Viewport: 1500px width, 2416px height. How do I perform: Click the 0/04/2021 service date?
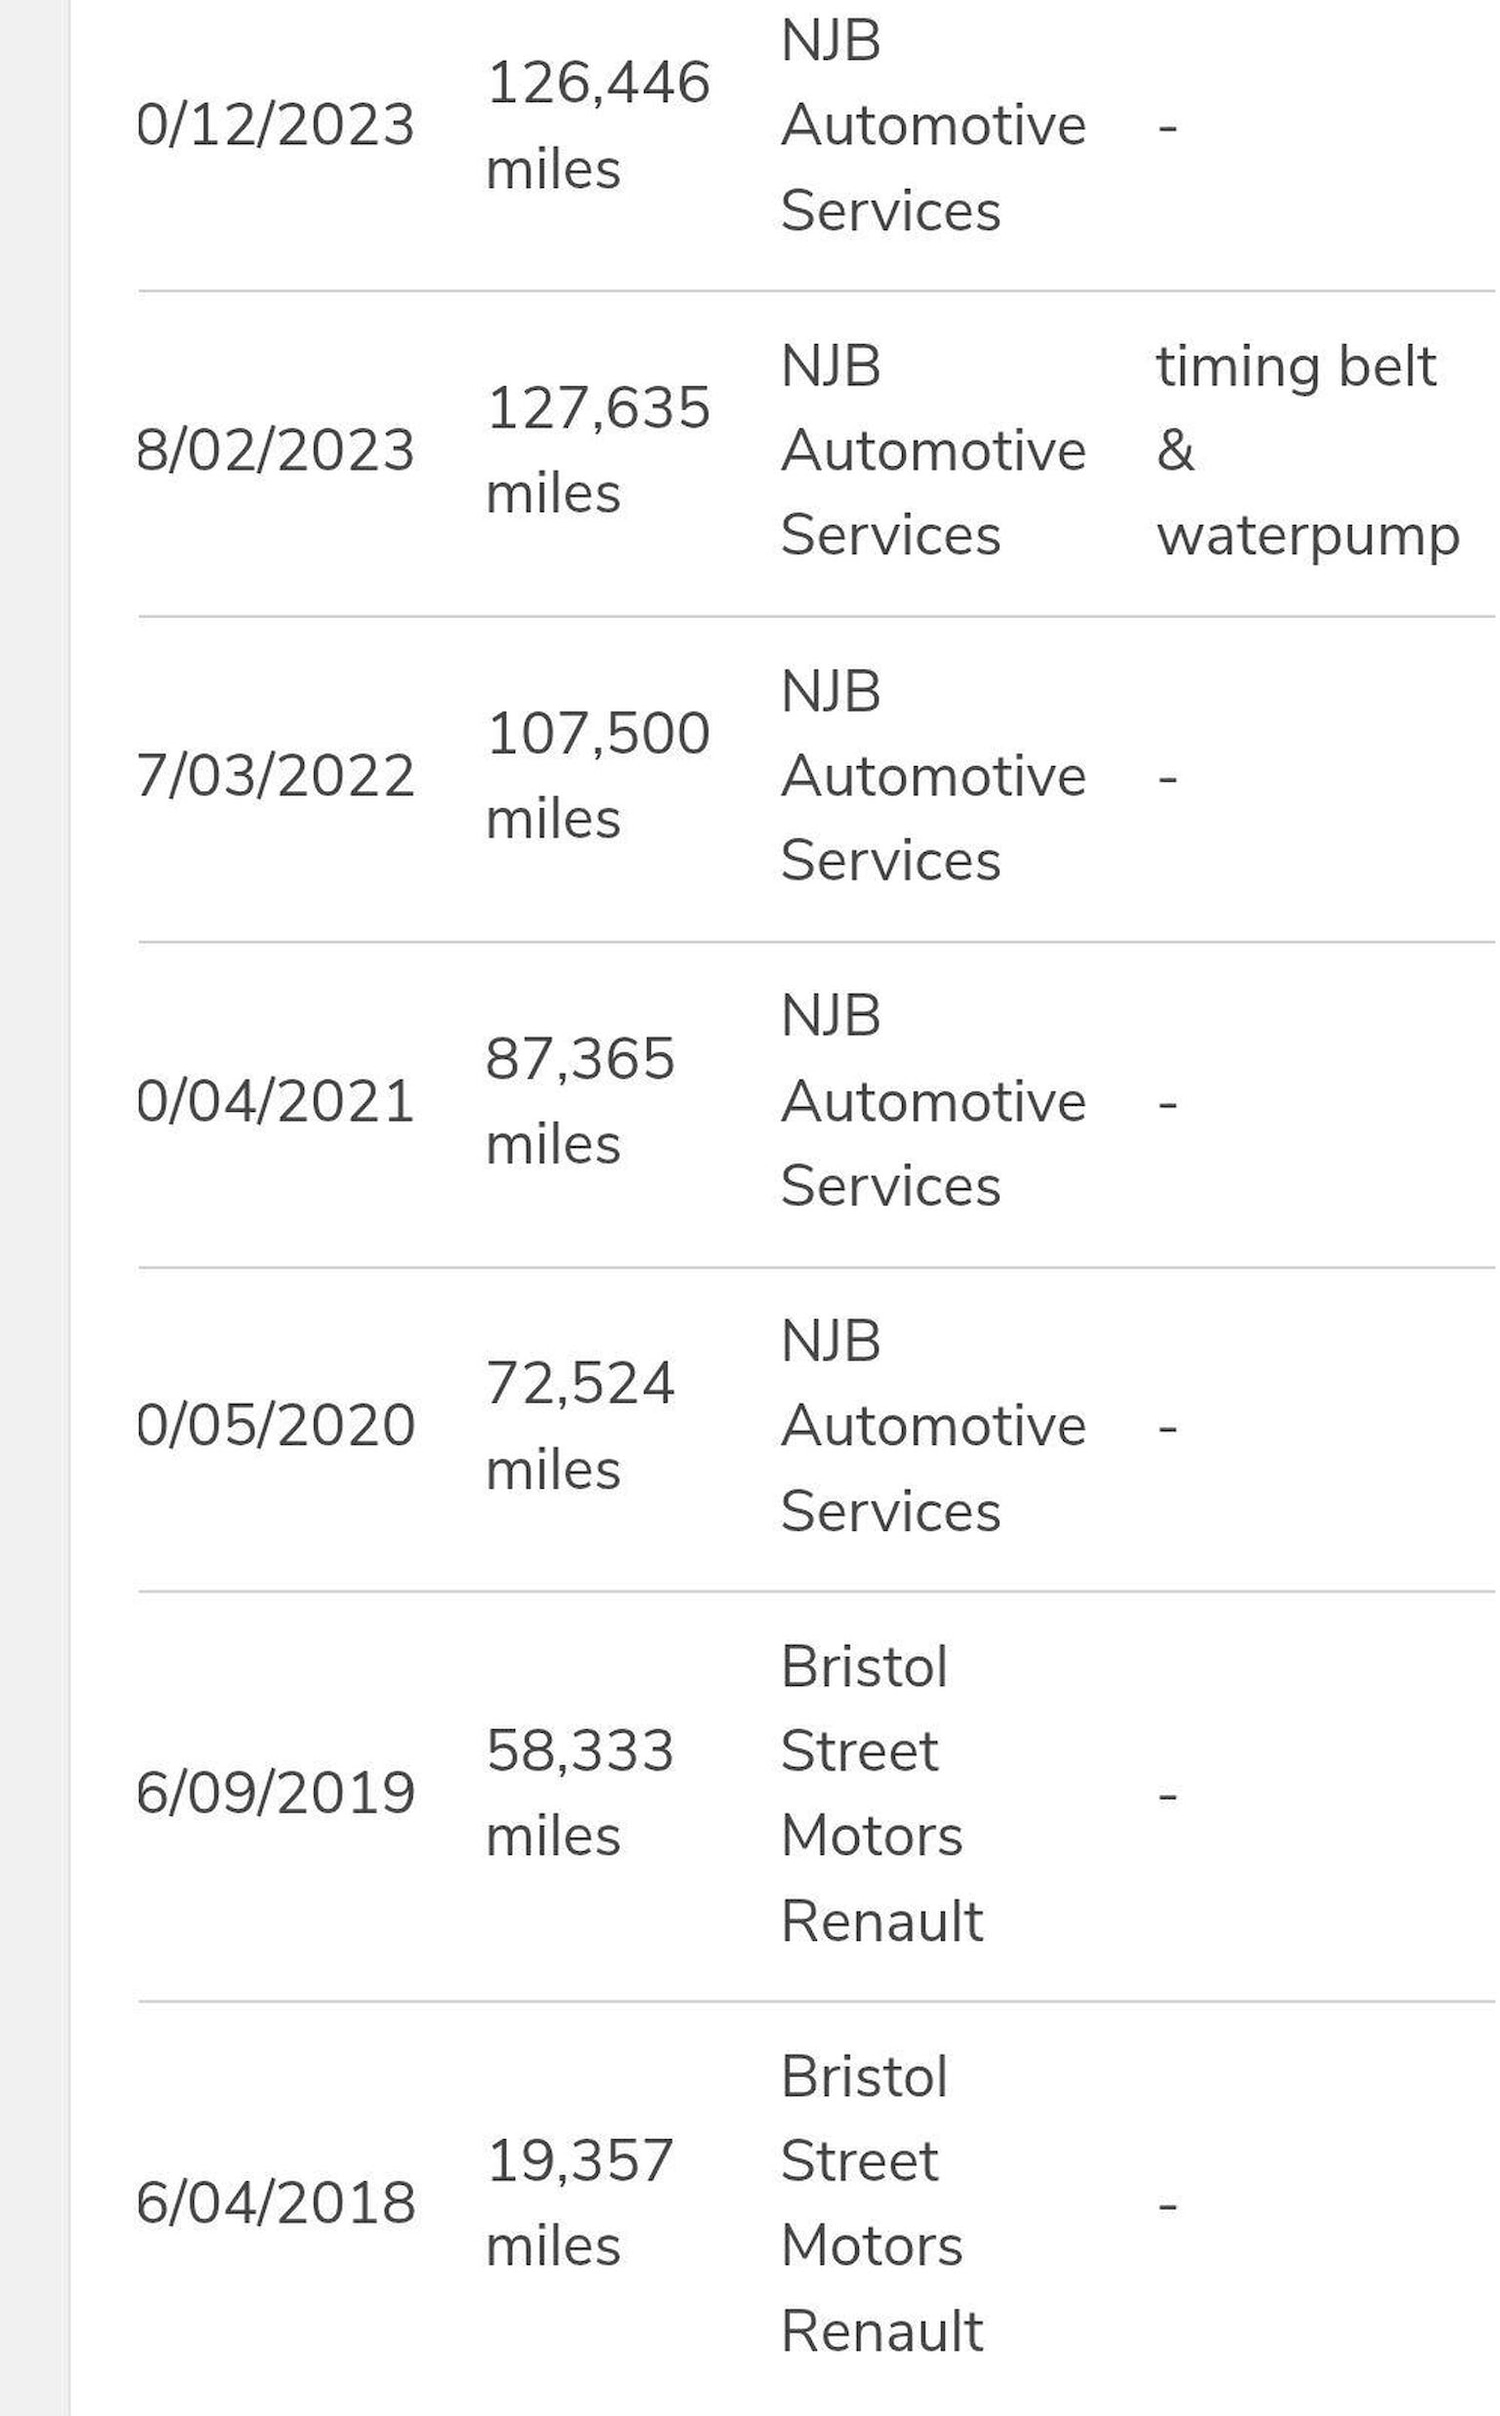275,1101
